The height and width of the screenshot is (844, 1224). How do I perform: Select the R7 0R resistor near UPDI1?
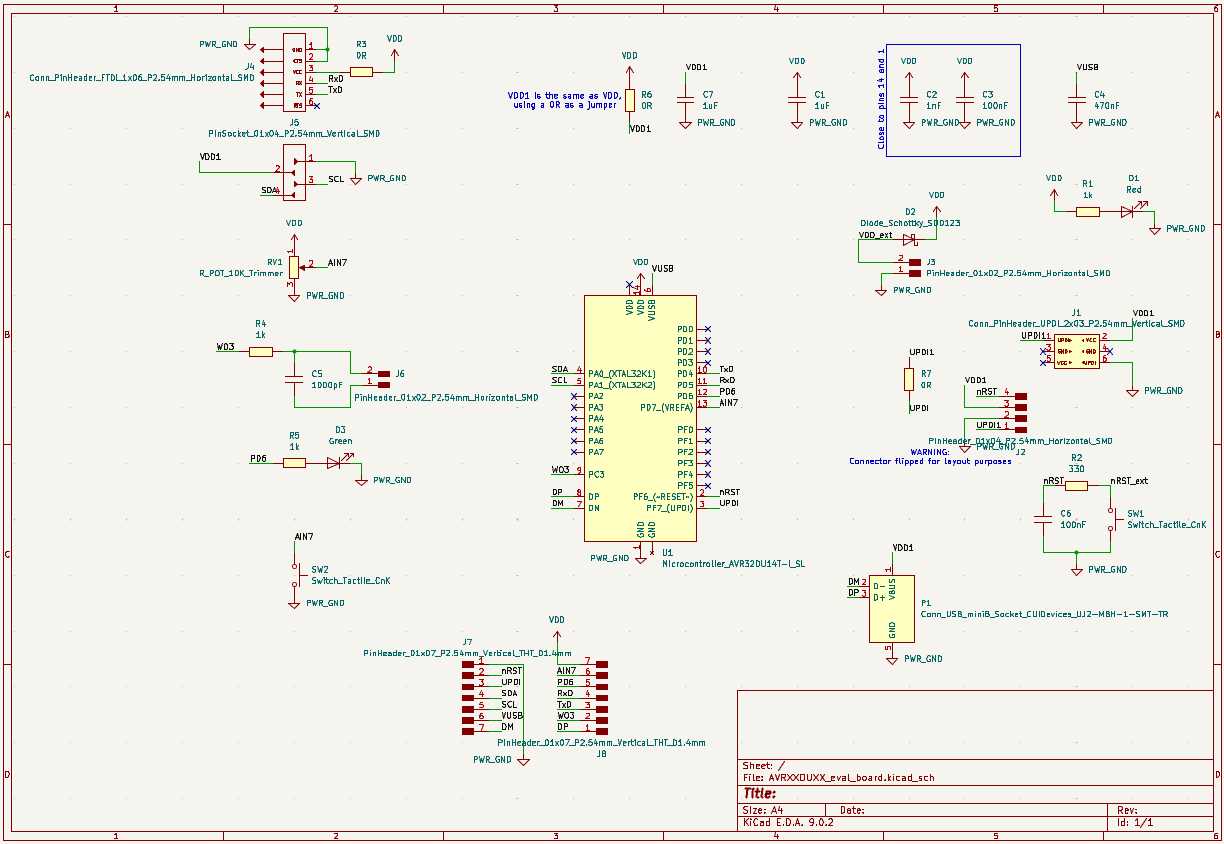pos(909,379)
